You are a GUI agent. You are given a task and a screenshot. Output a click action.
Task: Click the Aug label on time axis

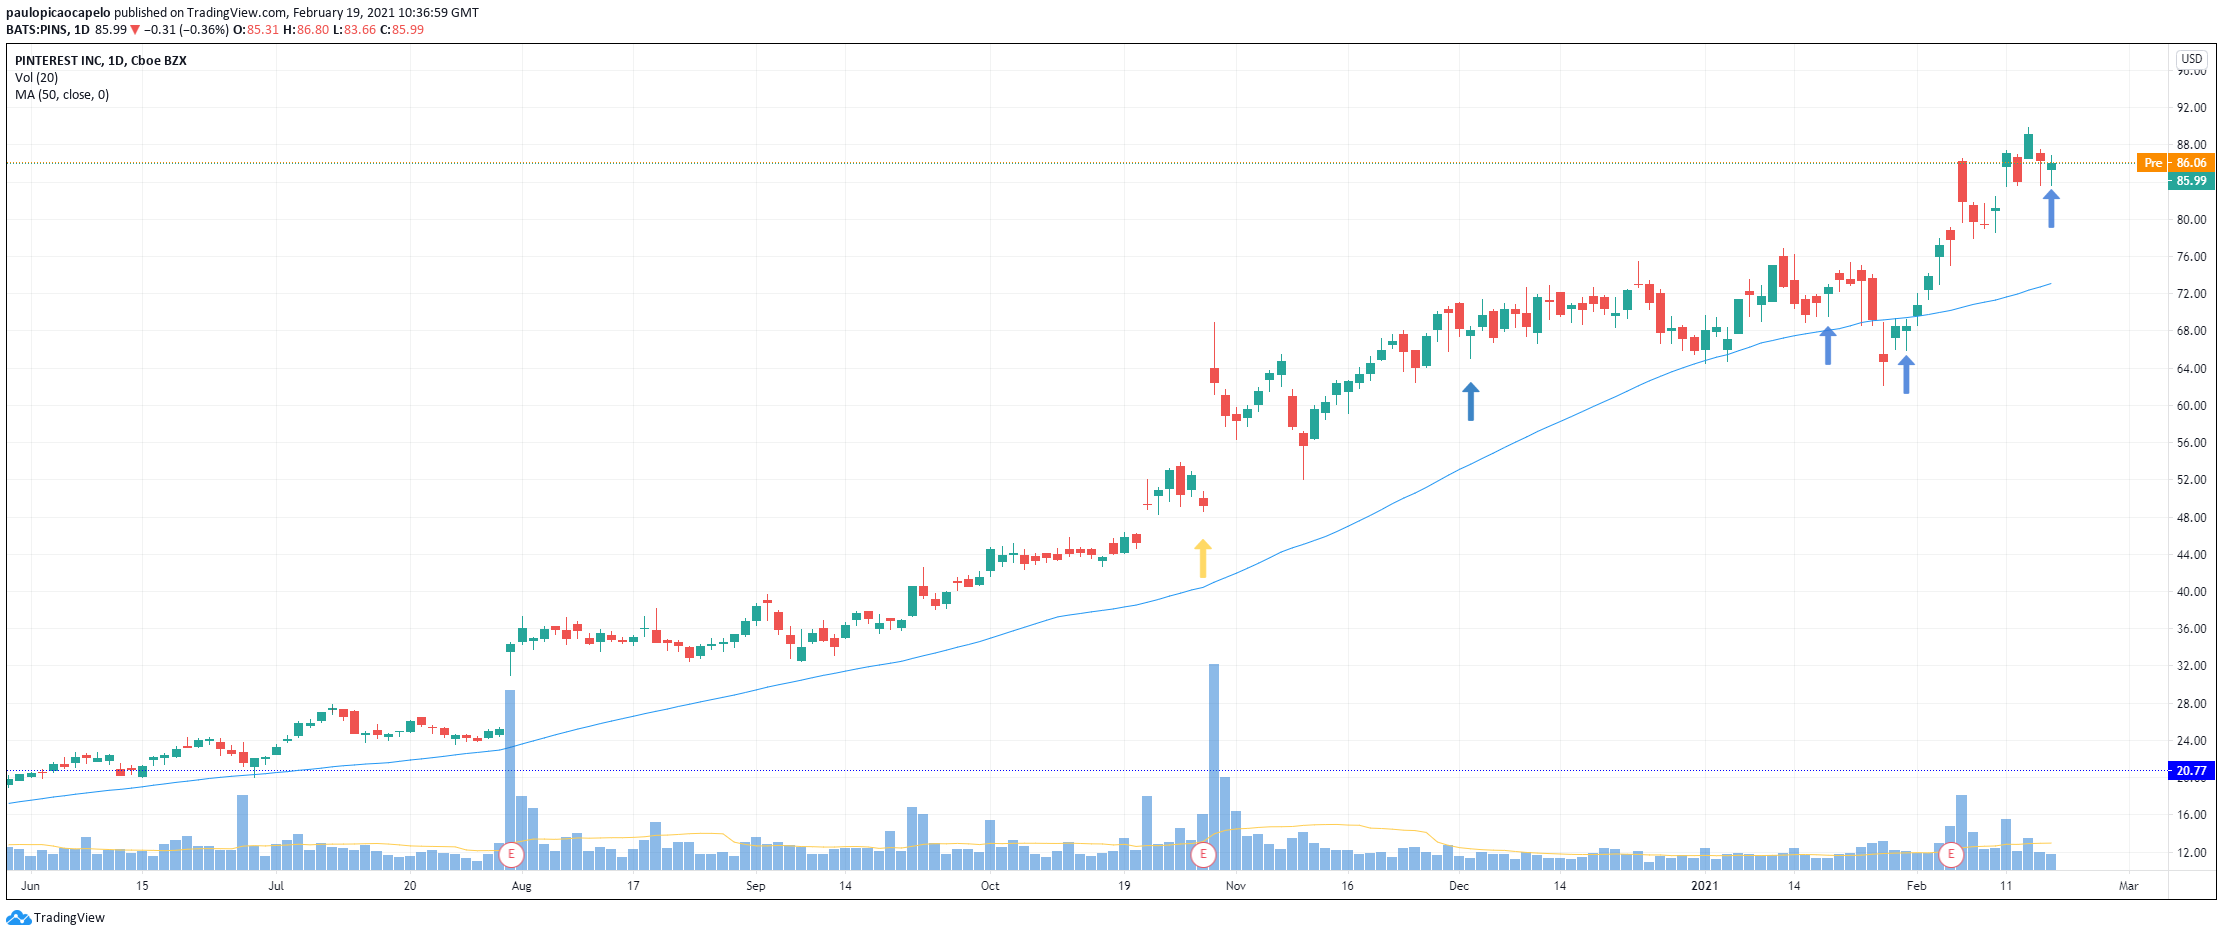(x=521, y=886)
